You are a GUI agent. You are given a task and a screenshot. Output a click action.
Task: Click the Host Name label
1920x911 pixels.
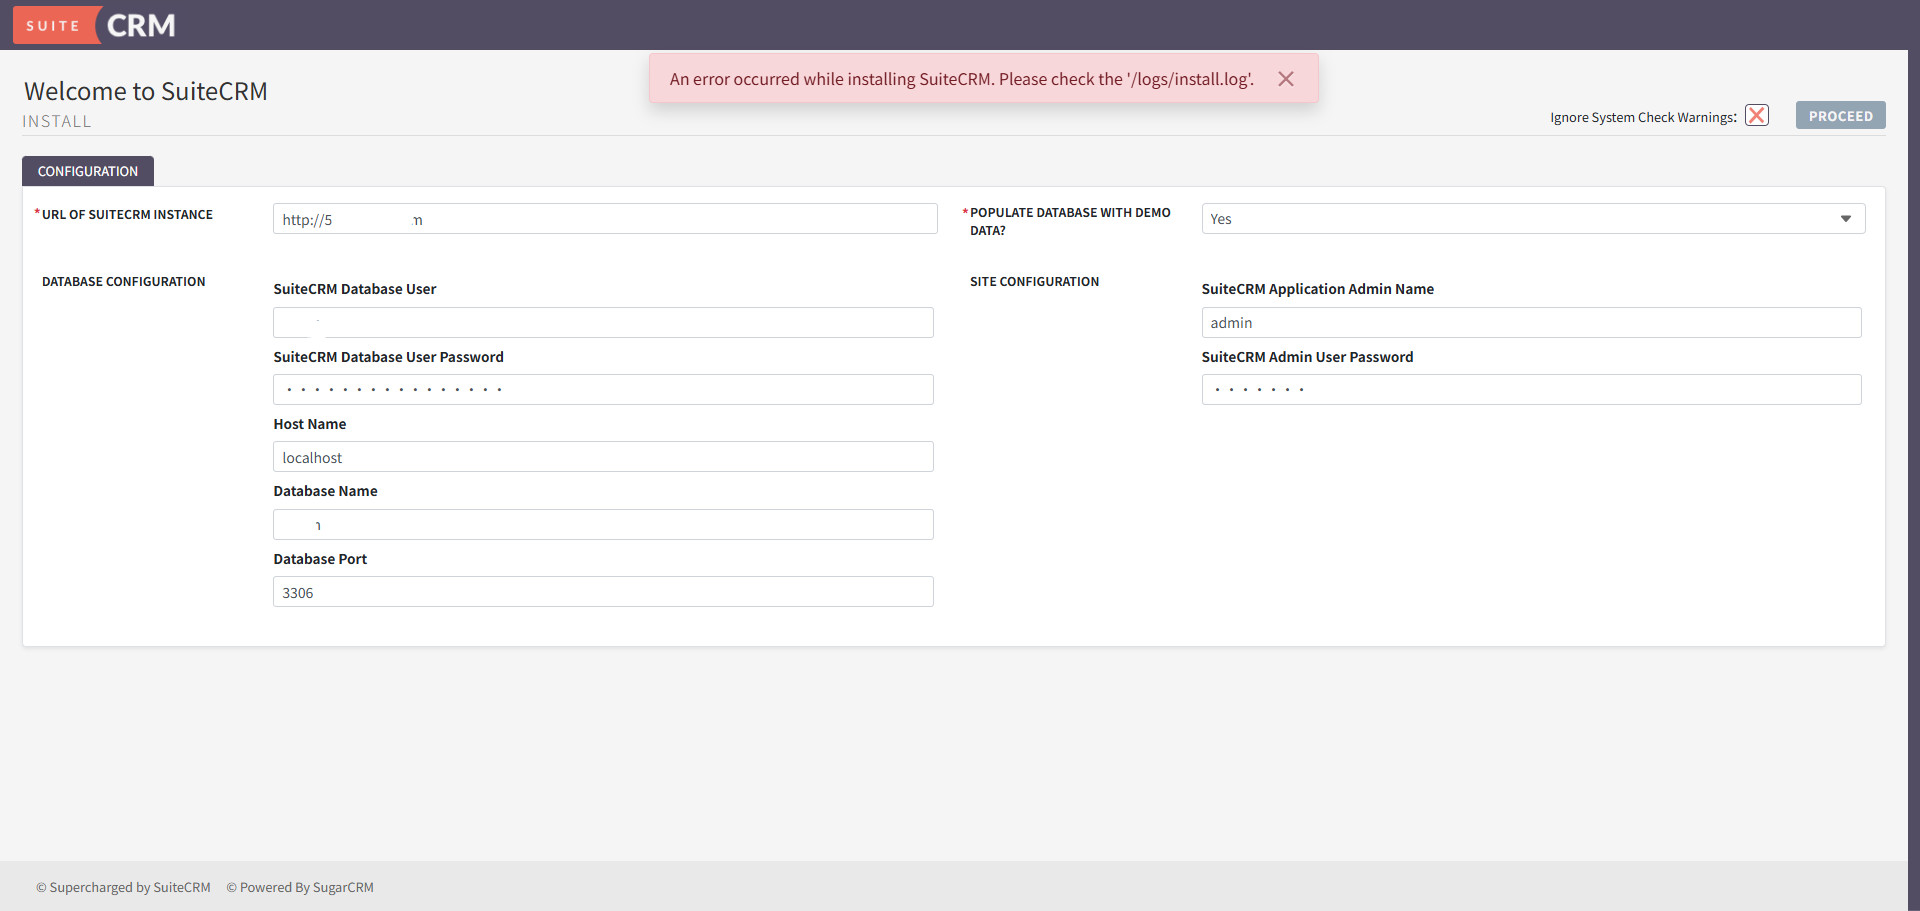click(x=310, y=424)
